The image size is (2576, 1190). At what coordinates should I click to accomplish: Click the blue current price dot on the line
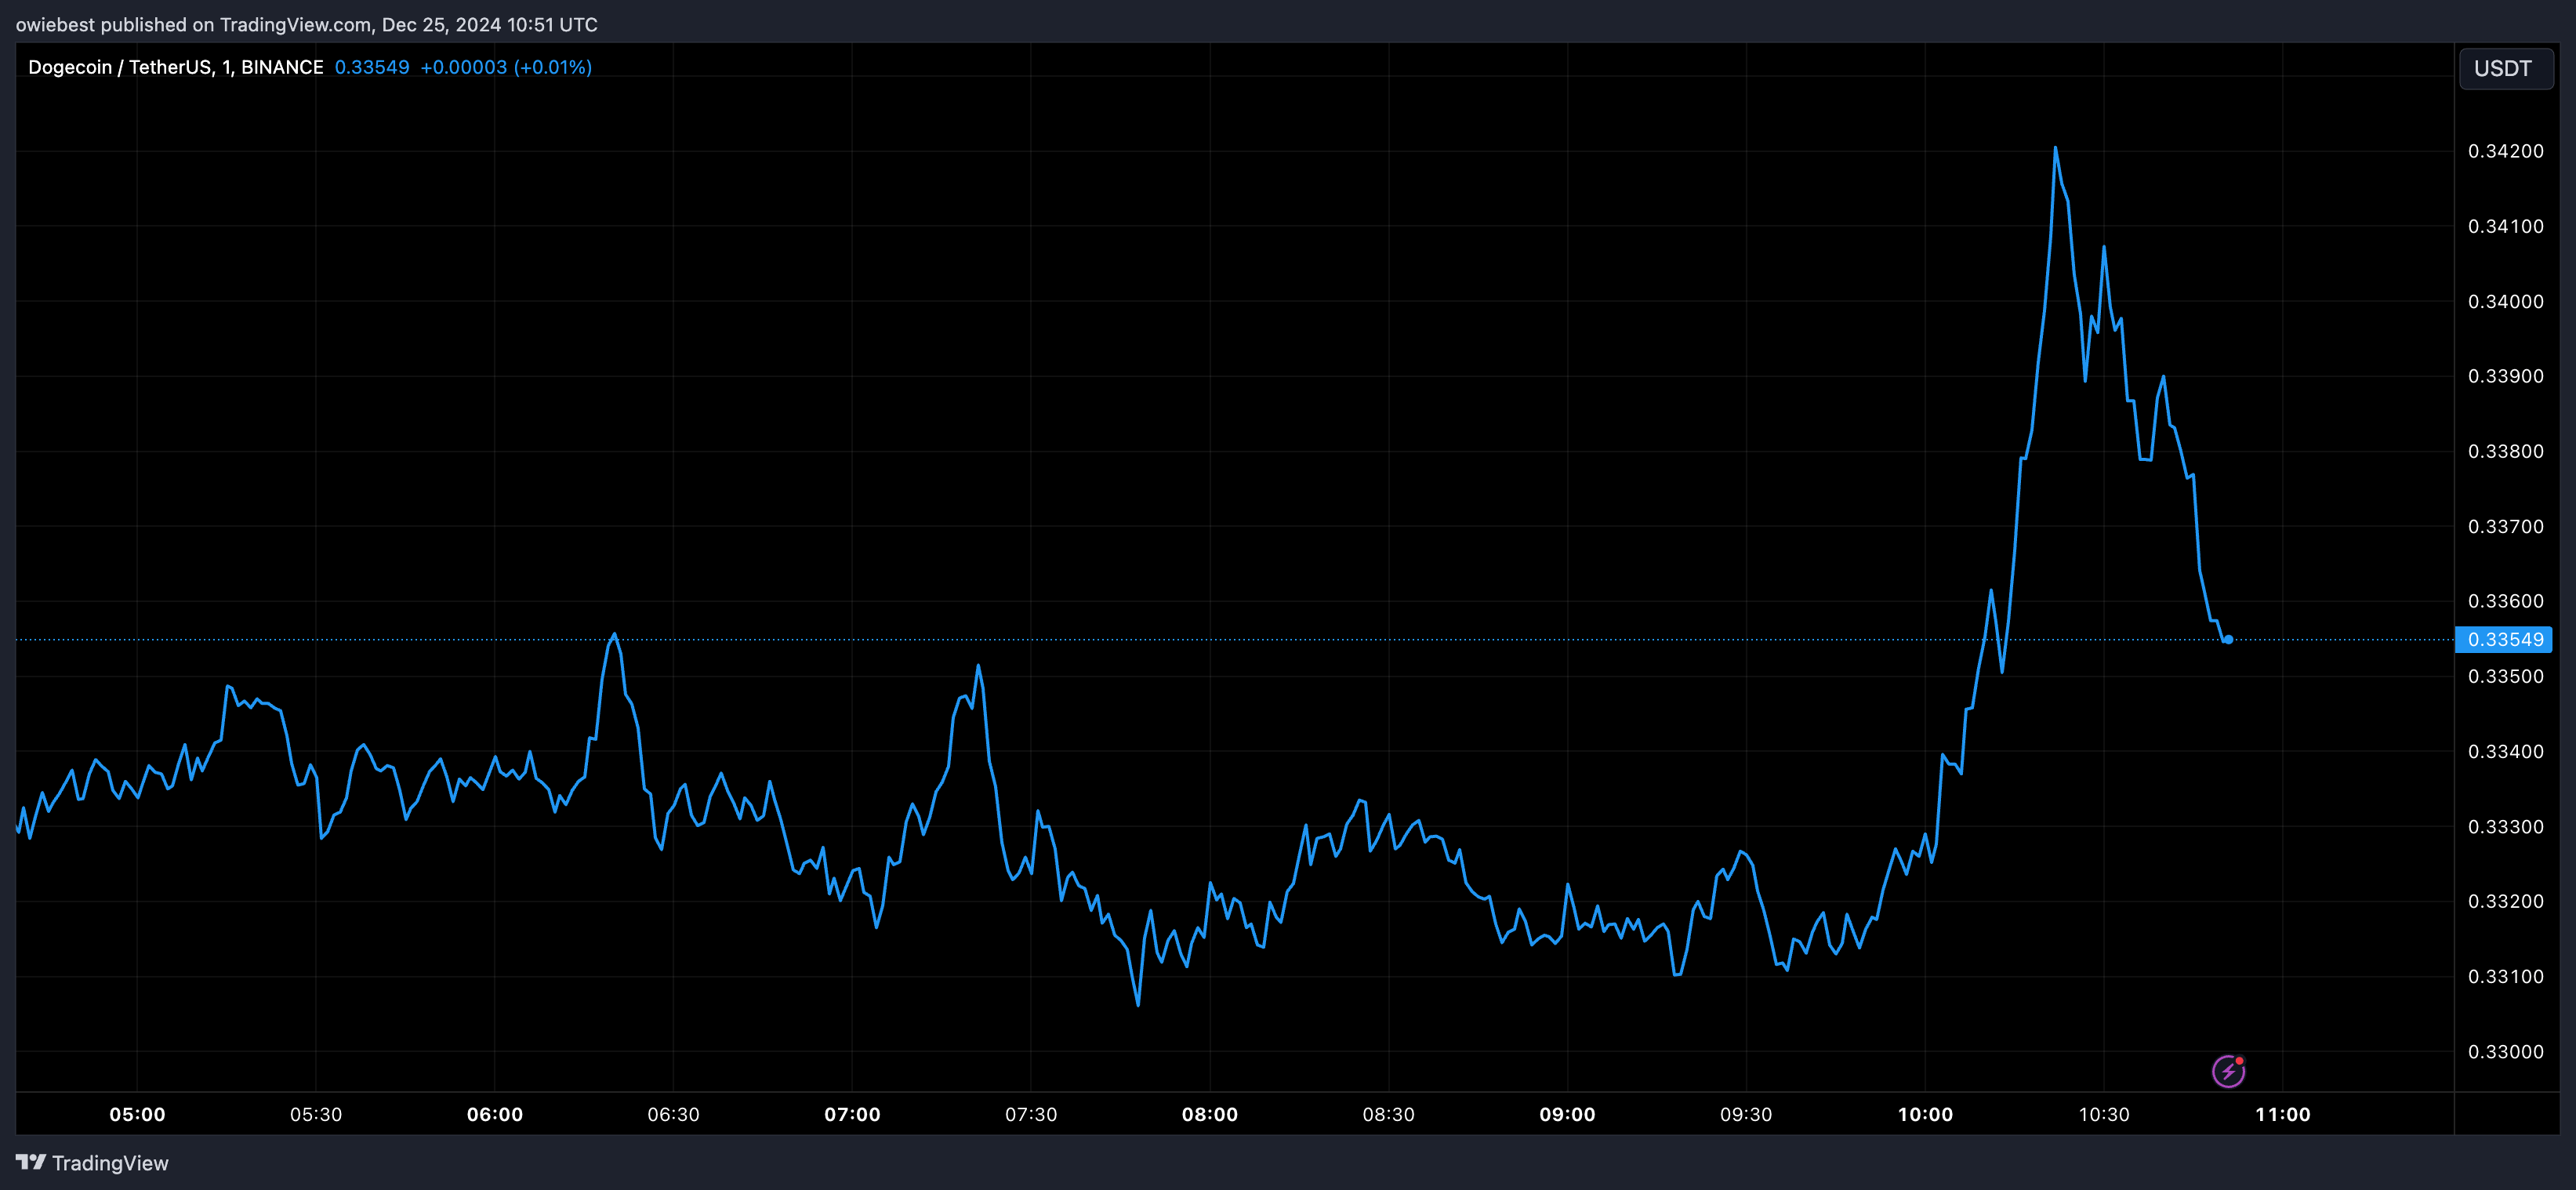pyautogui.click(x=2228, y=639)
